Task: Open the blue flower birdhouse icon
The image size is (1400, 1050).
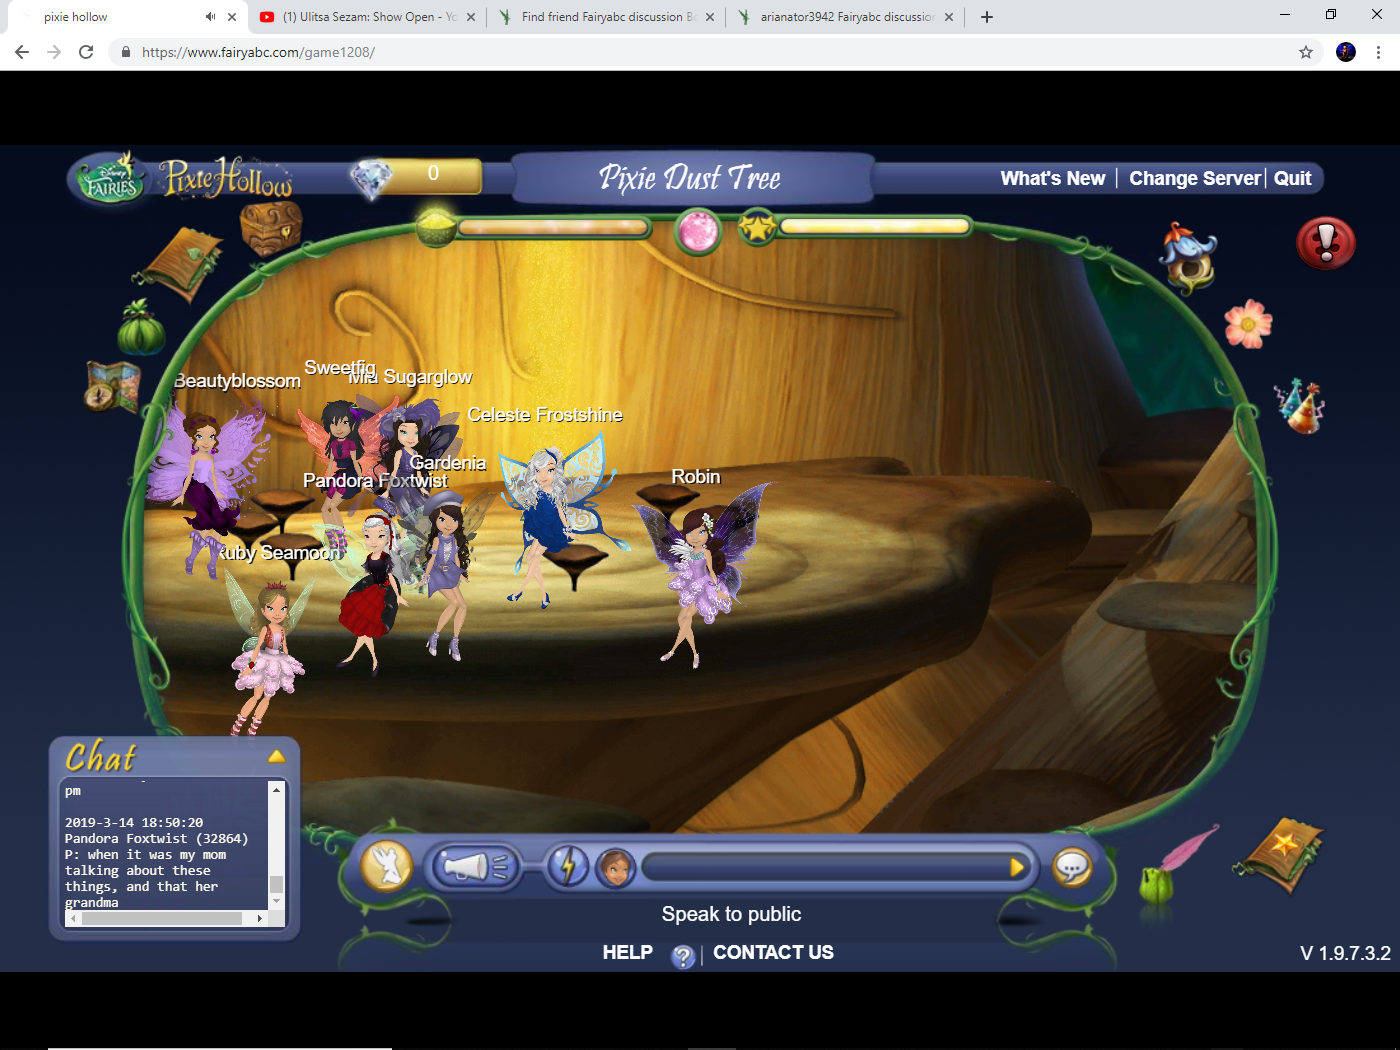Action: (1188, 260)
